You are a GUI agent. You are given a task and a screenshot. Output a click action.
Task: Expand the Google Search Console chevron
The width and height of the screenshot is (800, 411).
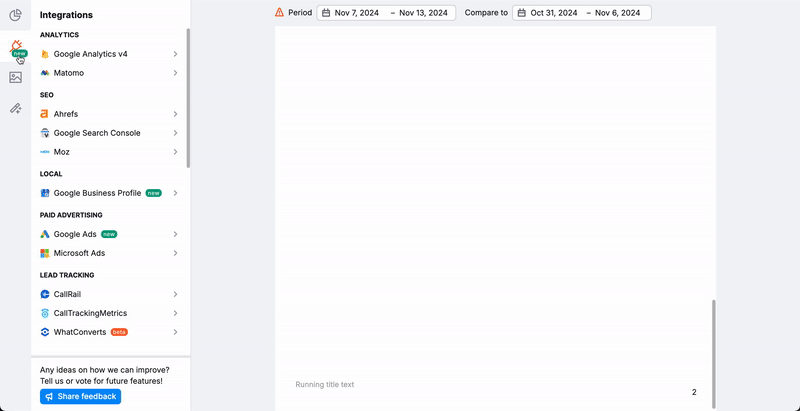[x=175, y=133]
